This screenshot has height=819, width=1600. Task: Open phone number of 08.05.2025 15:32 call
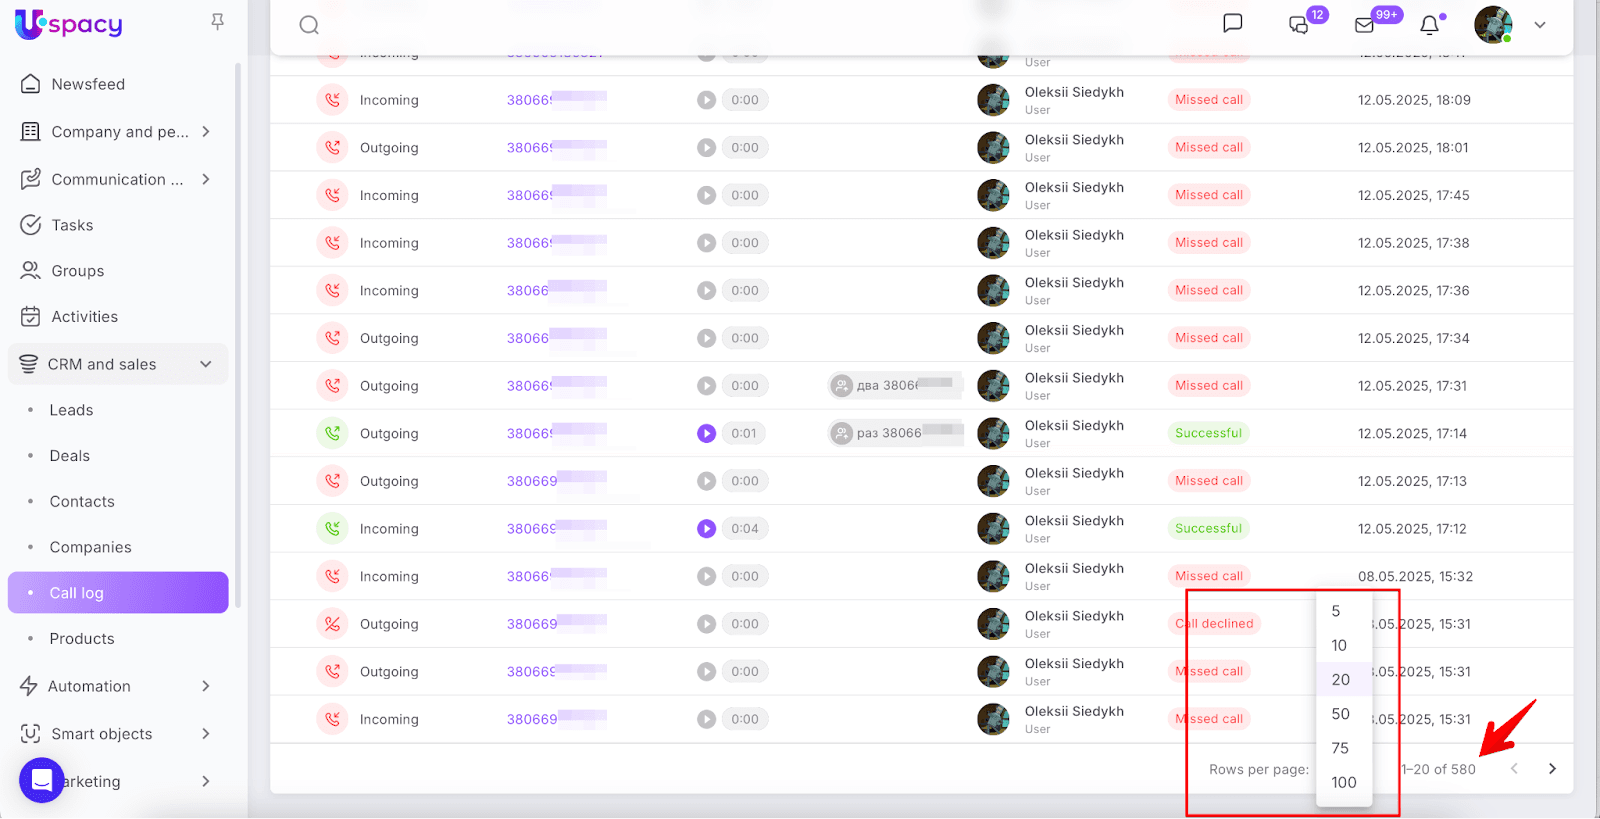click(x=556, y=576)
